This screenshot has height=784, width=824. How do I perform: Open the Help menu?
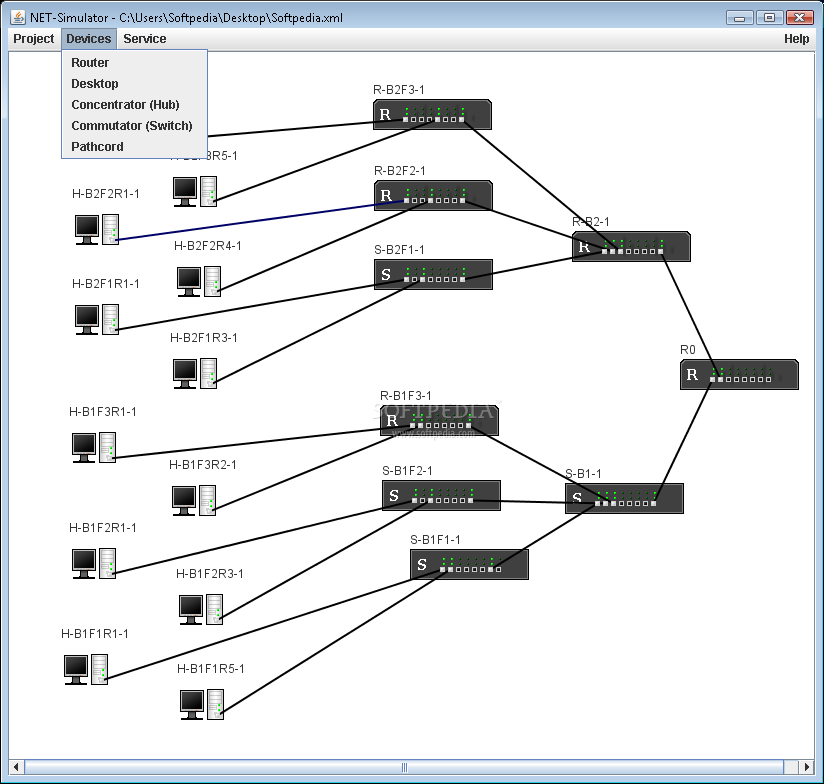(x=796, y=39)
